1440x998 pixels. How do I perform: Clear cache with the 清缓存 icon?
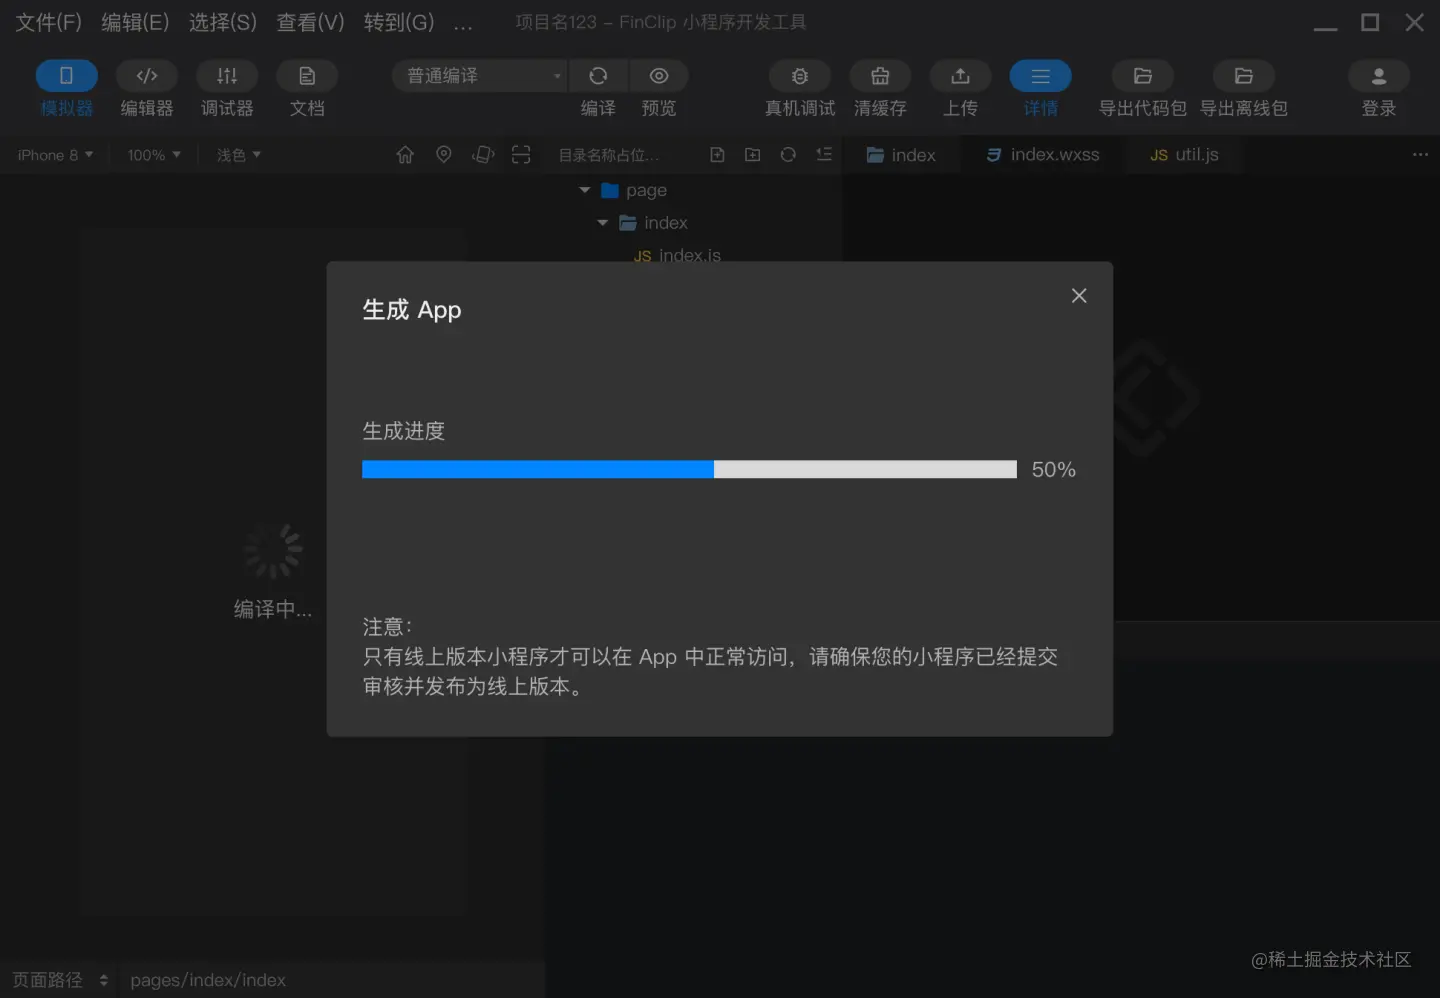(x=880, y=76)
